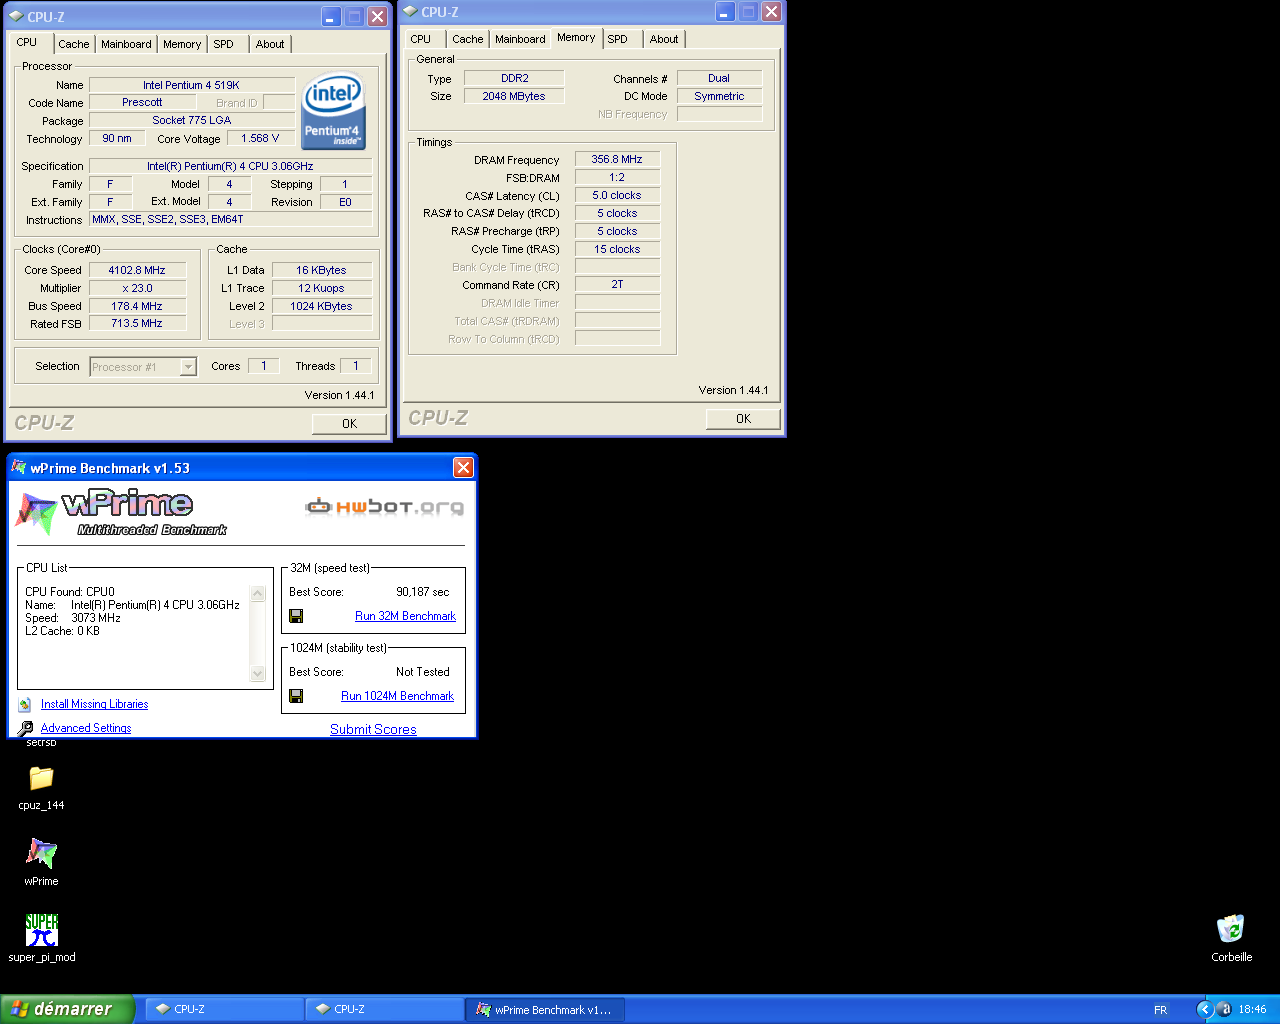1280x1024 pixels.
Task: Open Mainboard tab in left CPU-Z window
Action: 126,44
